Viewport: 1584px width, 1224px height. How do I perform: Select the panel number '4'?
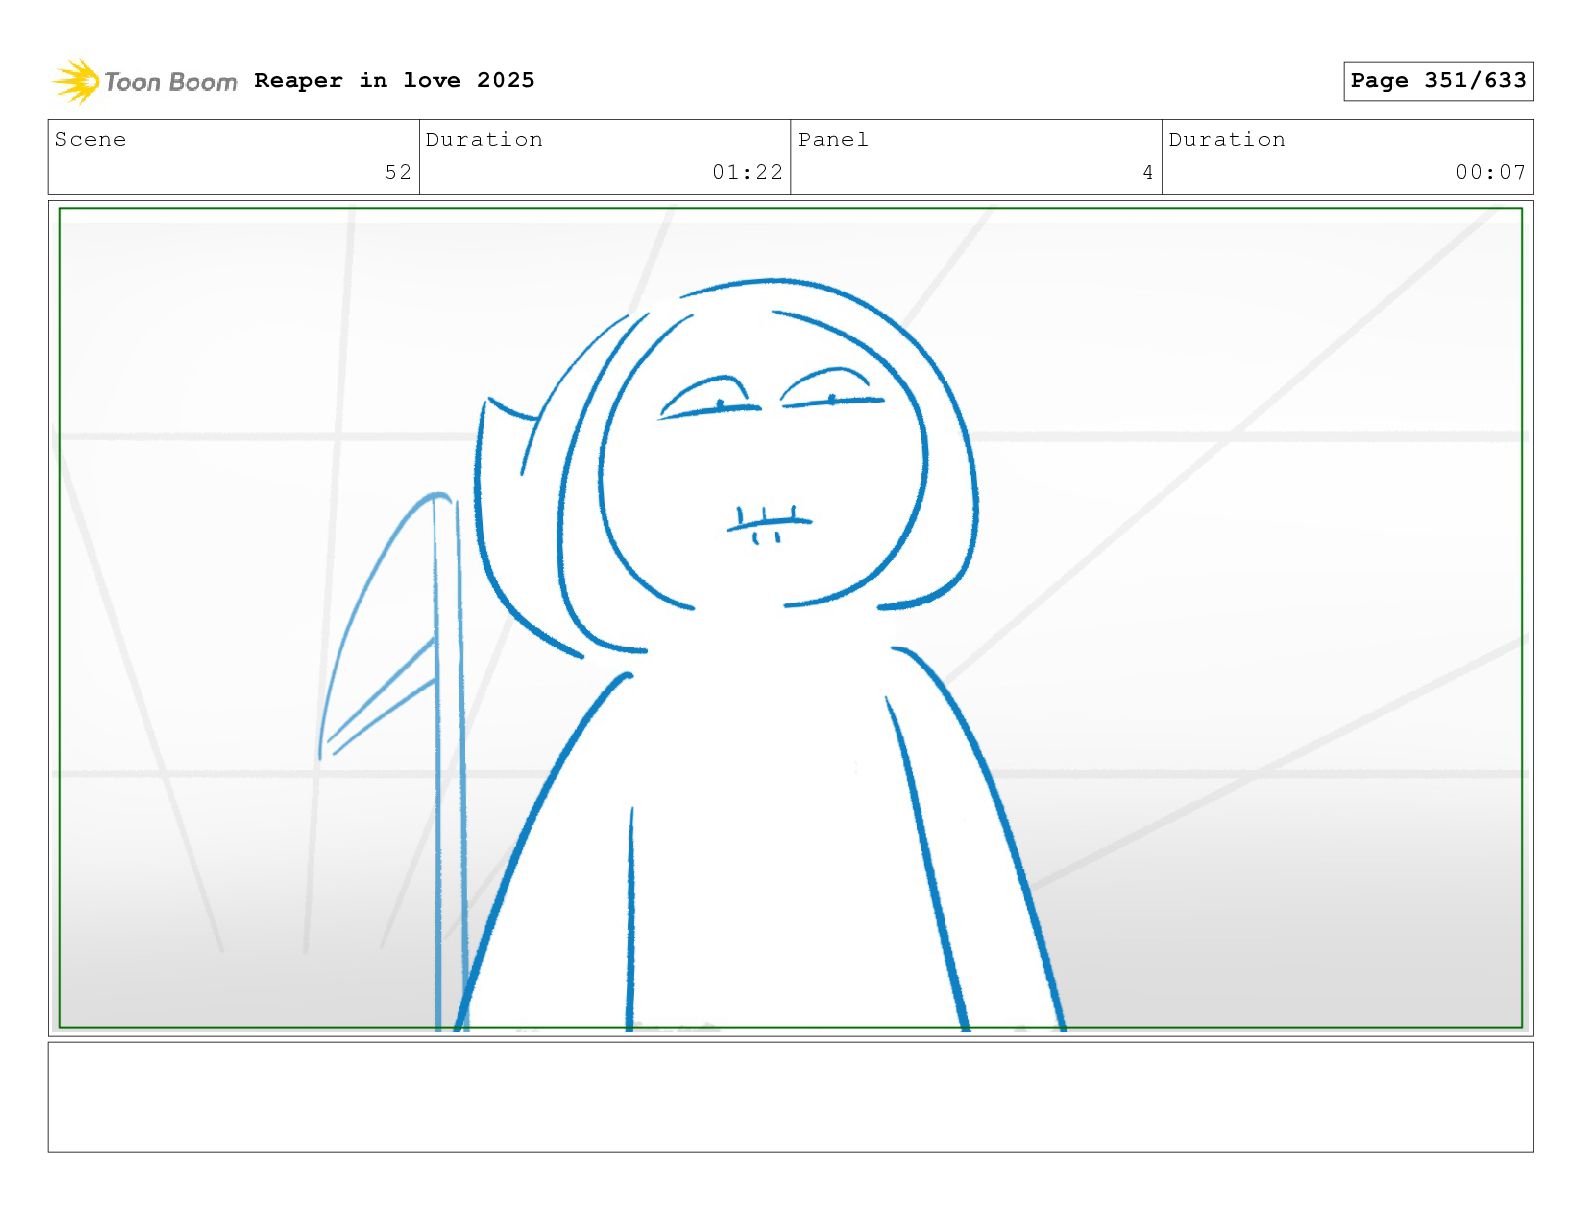1148,172
